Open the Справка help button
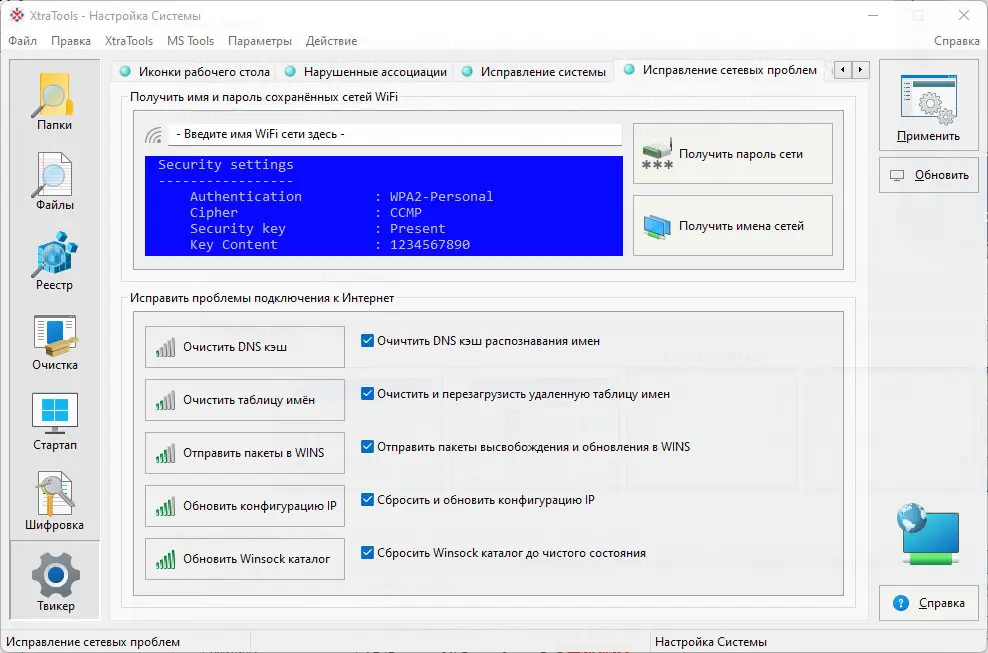This screenshot has height=653, width=988. [928, 603]
